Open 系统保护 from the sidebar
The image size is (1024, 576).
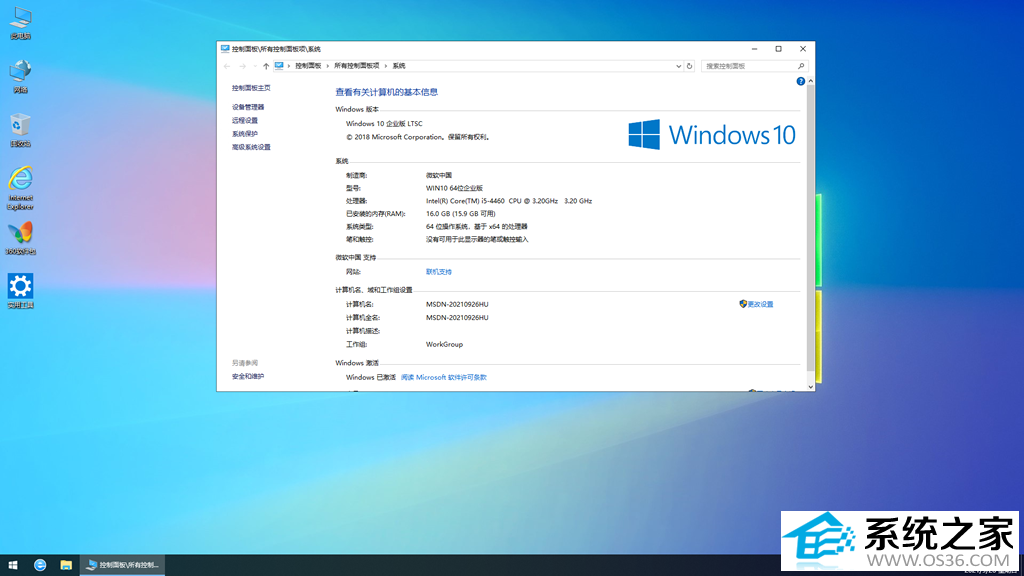point(245,134)
